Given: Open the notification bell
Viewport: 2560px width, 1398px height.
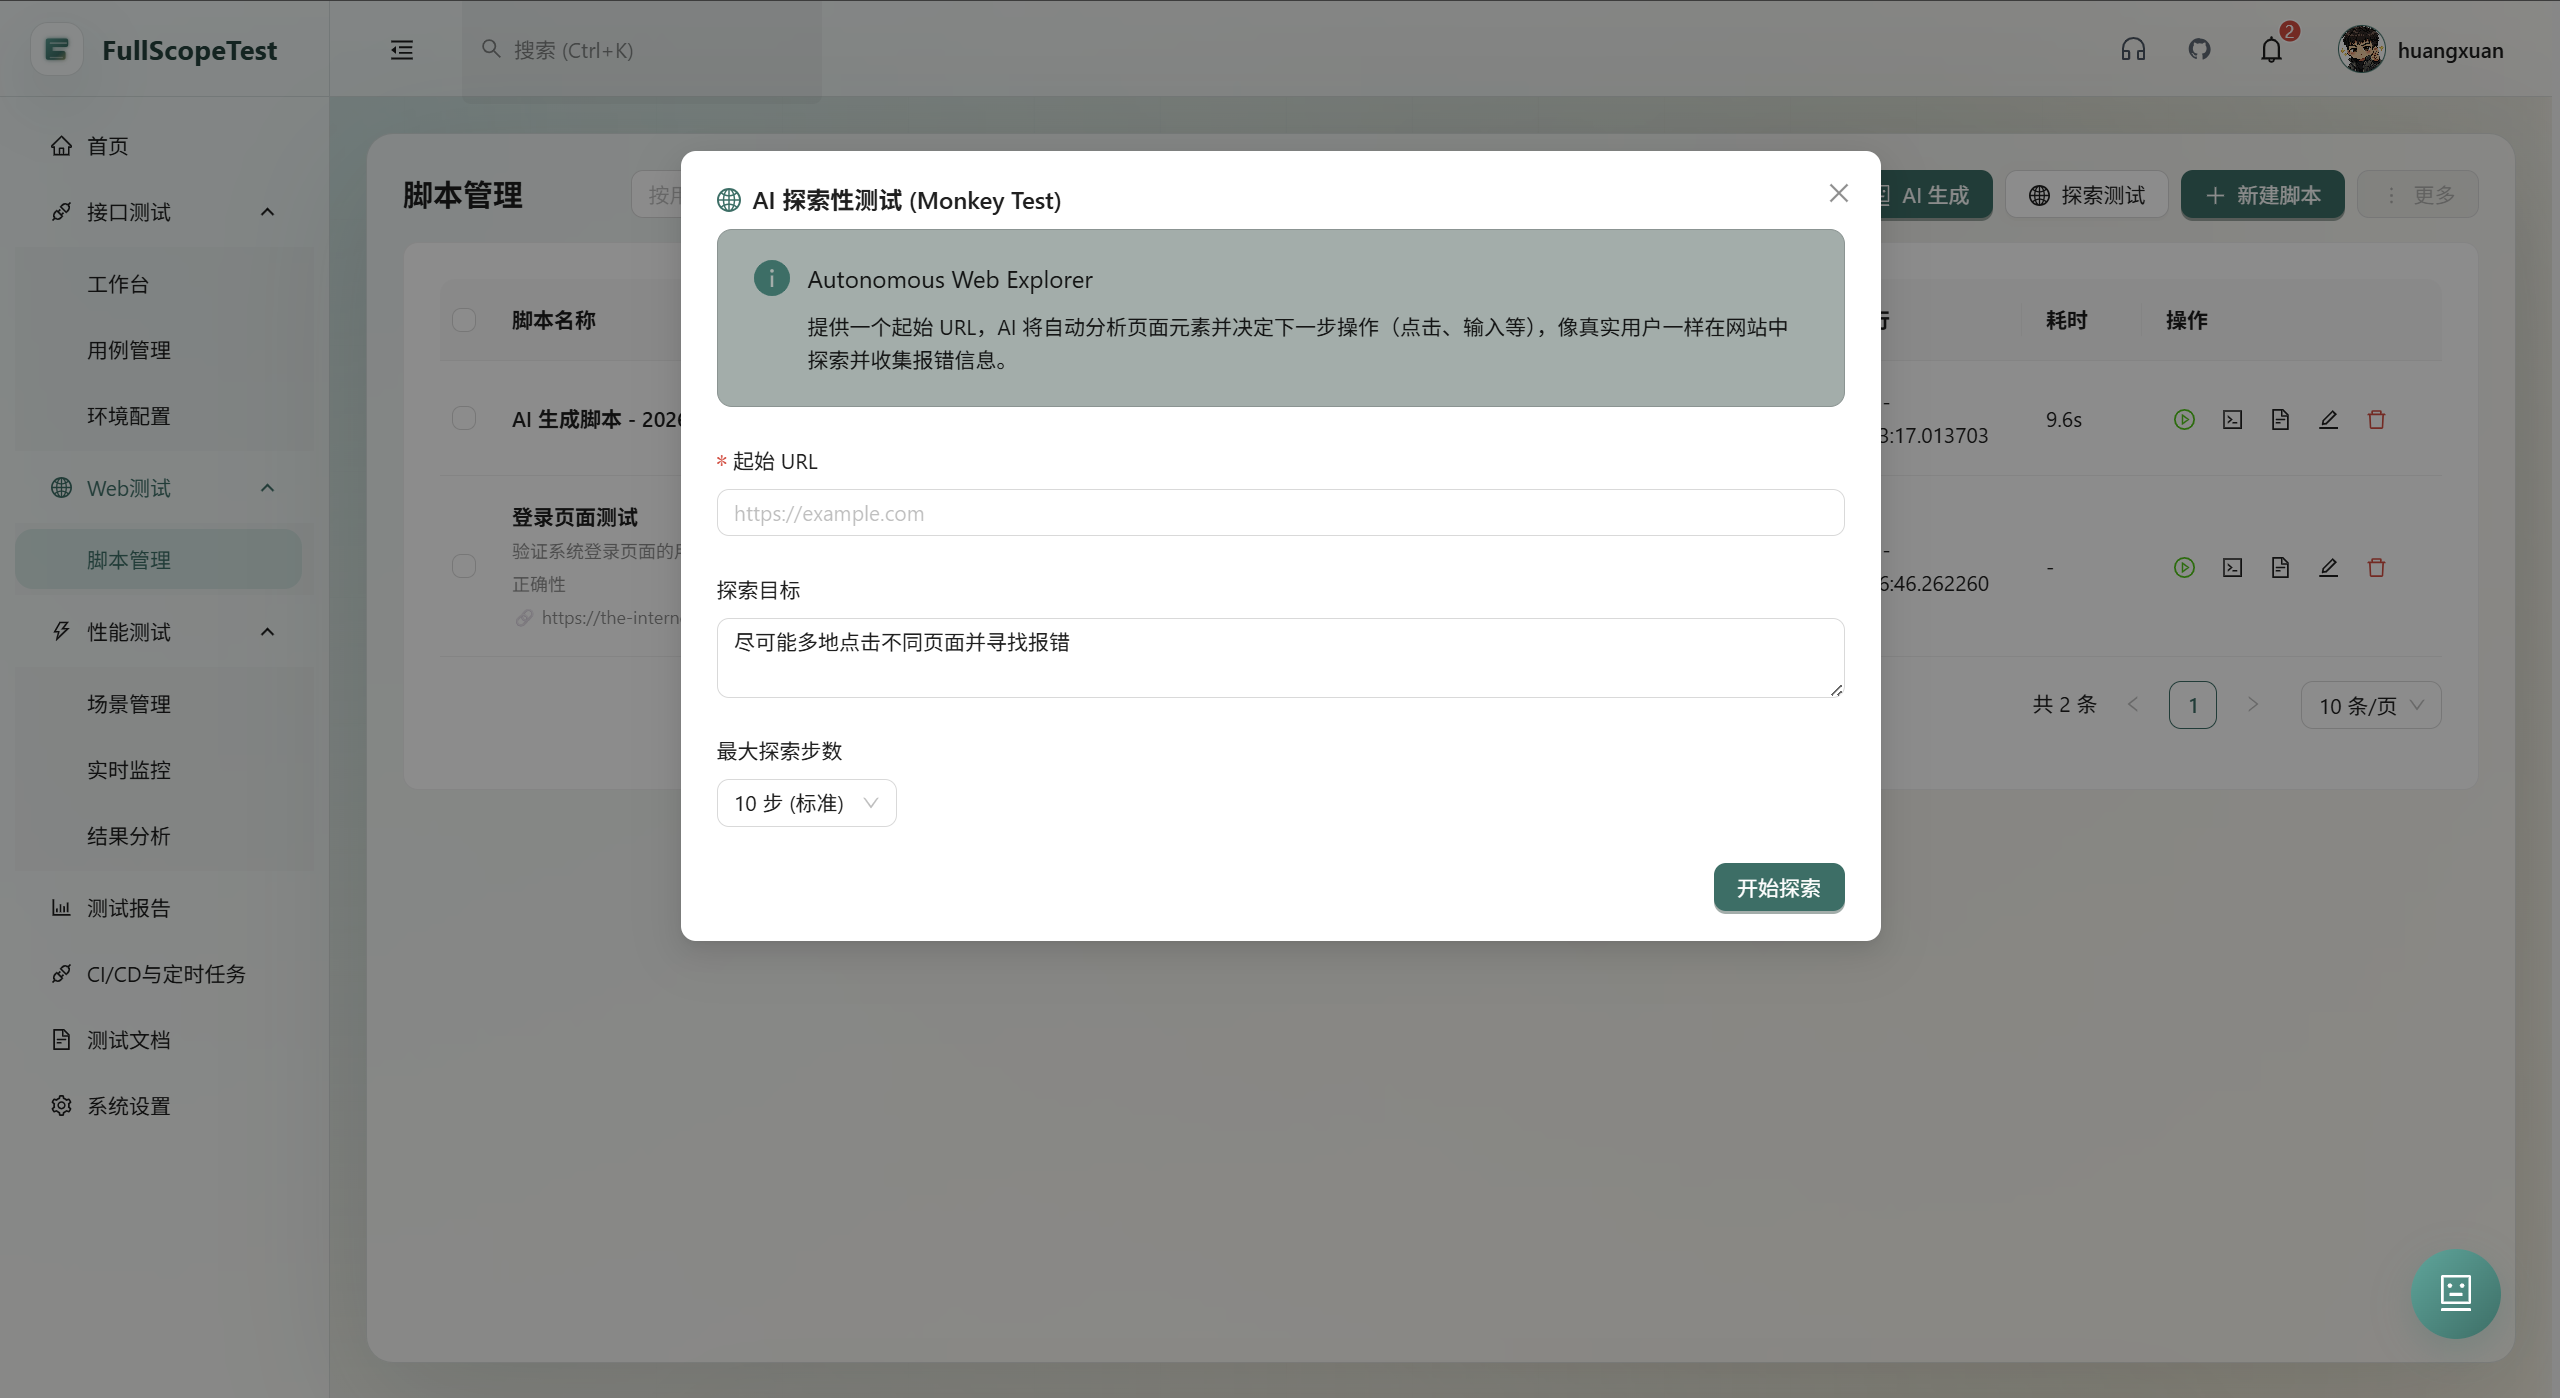Looking at the screenshot, I should (x=2271, y=50).
